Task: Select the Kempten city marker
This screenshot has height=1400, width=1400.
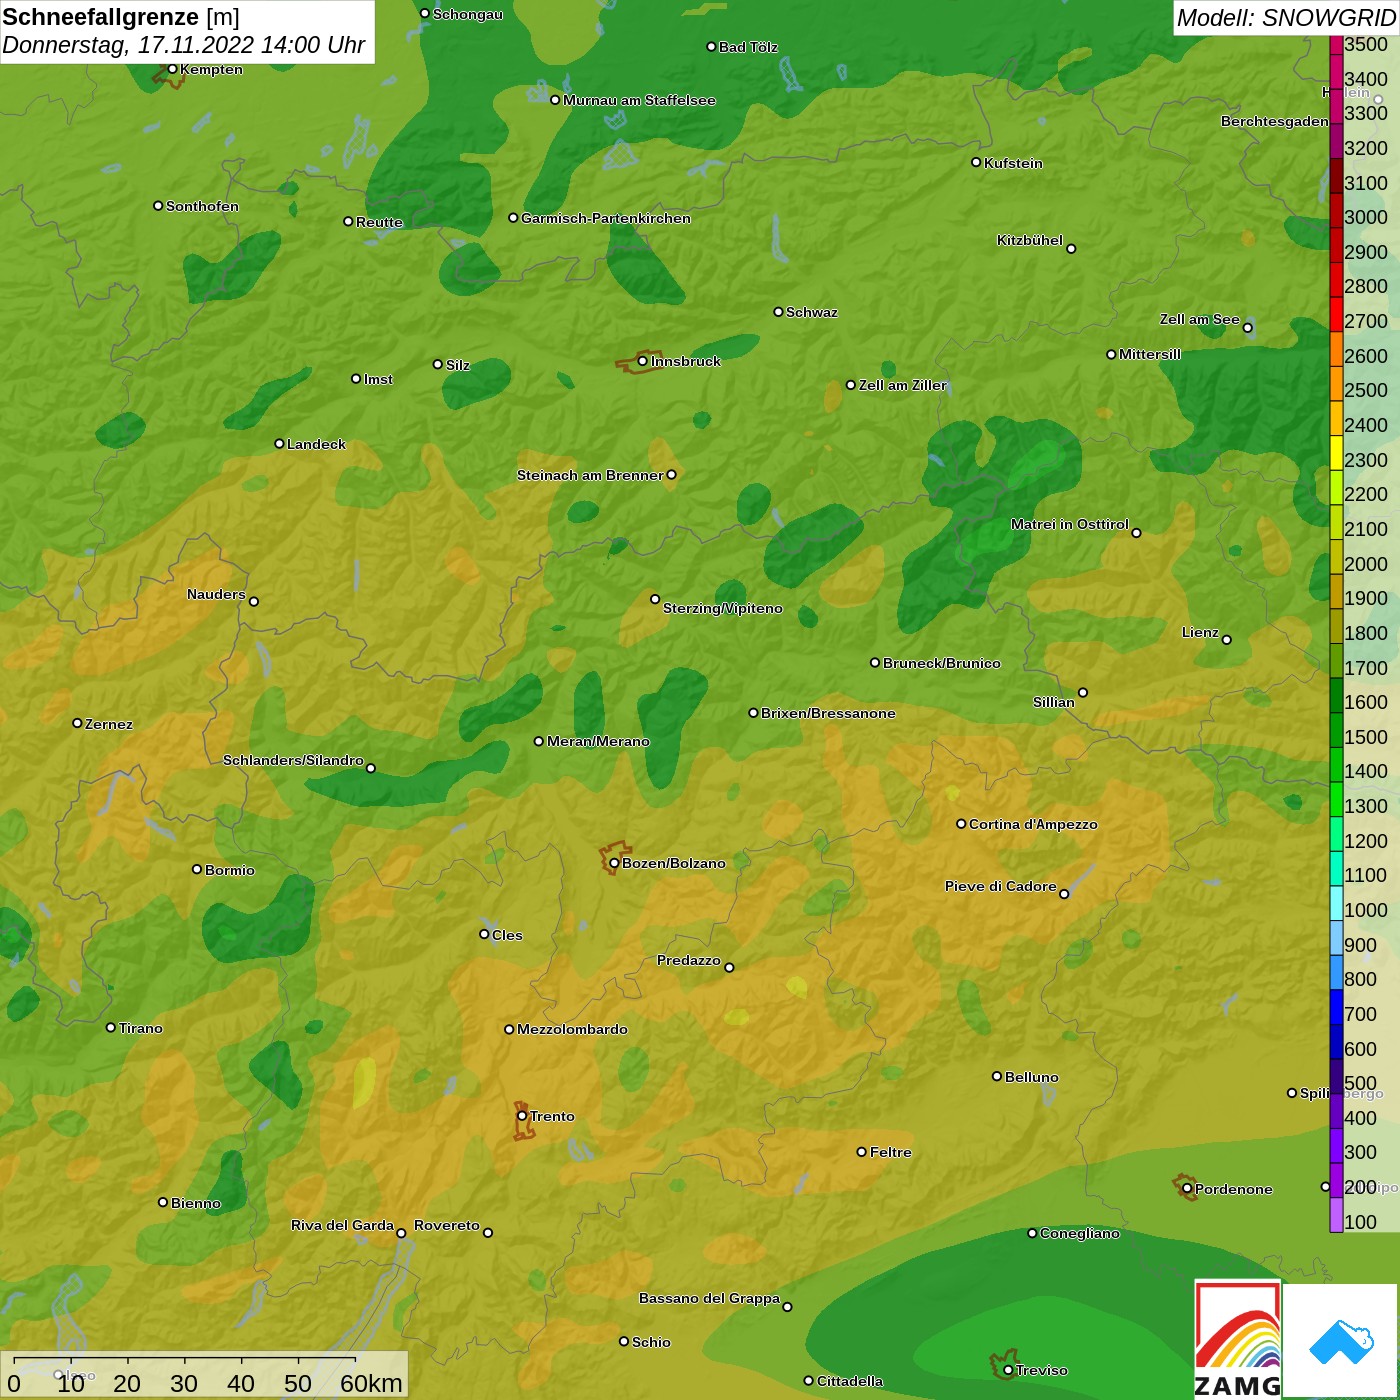Action: [x=172, y=69]
